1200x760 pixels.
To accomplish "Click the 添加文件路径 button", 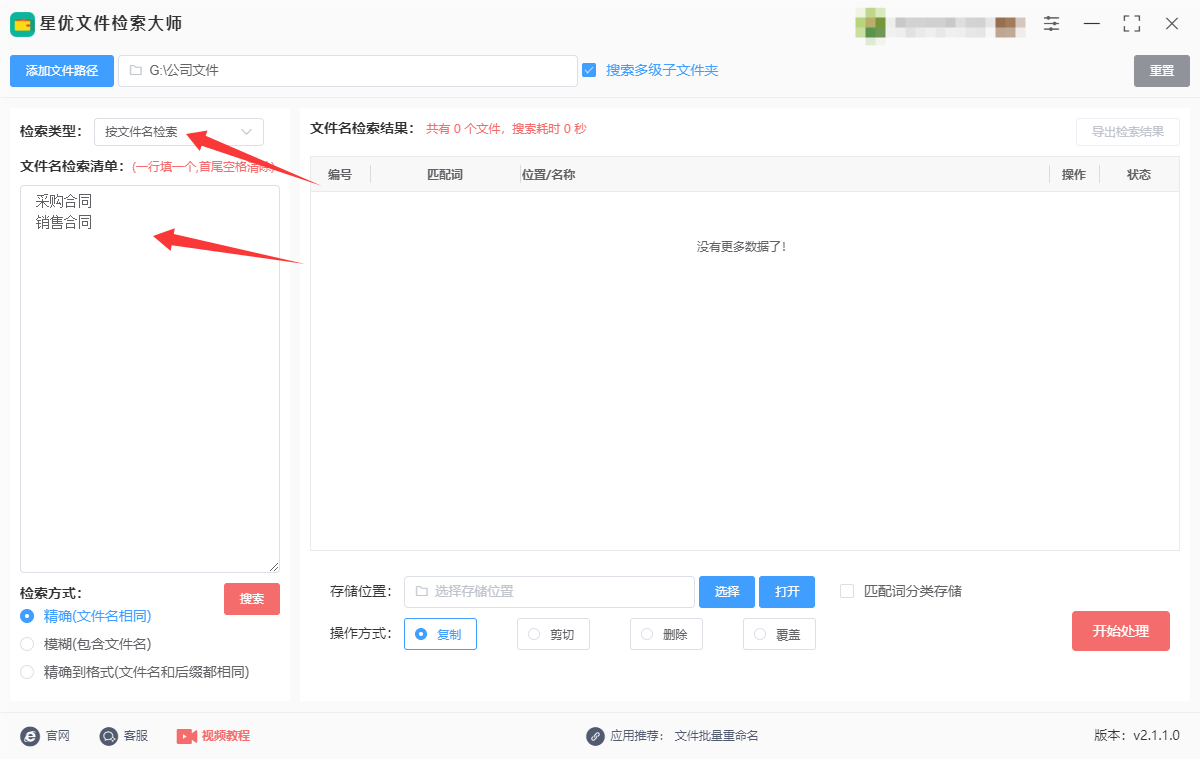I will point(62,71).
